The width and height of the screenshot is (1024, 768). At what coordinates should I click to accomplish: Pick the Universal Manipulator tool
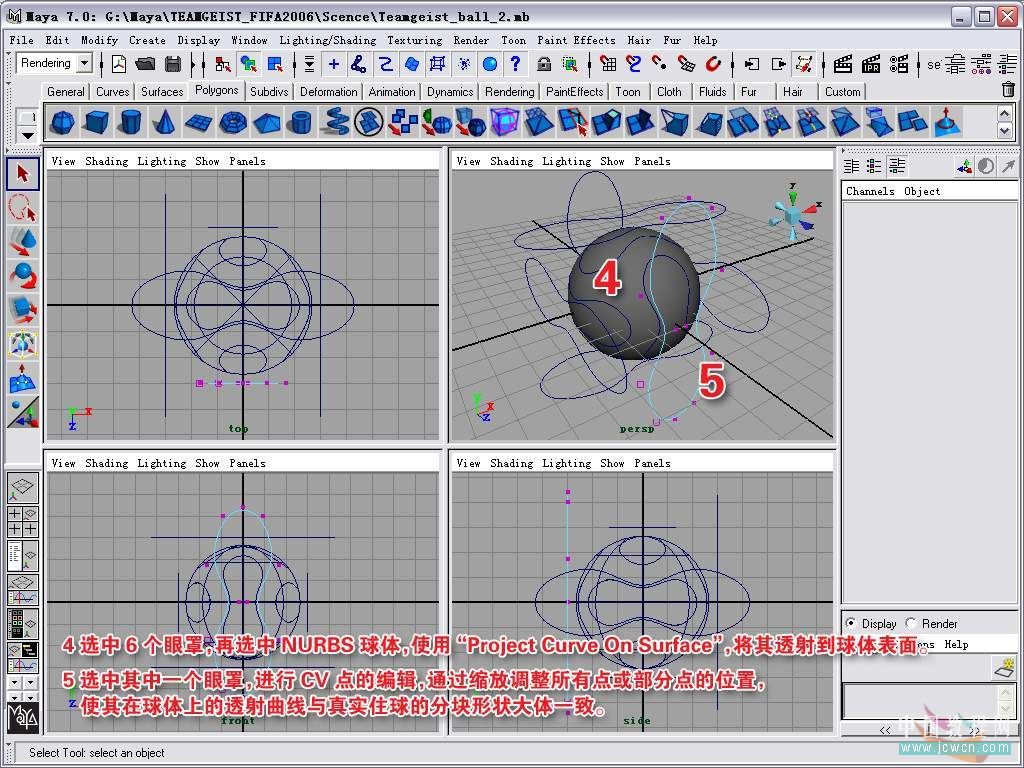coord(23,344)
